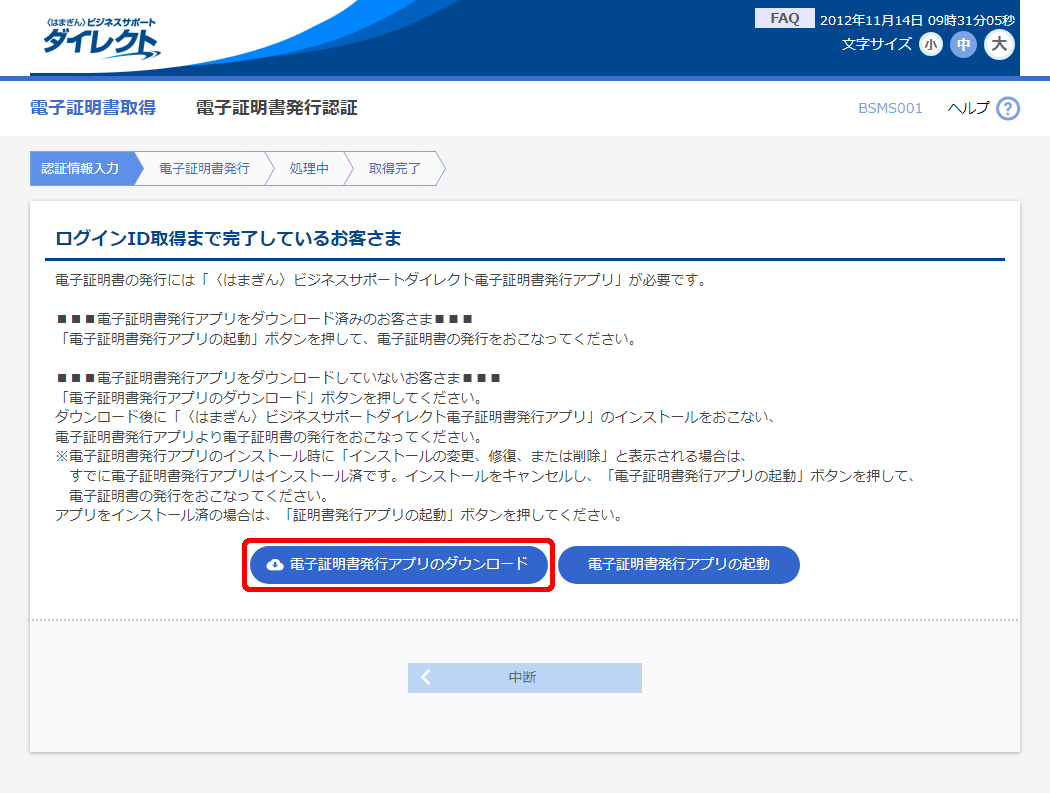Set text size to small (小)
1050x793 pixels.
pyautogui.click(x=931, y=44)
